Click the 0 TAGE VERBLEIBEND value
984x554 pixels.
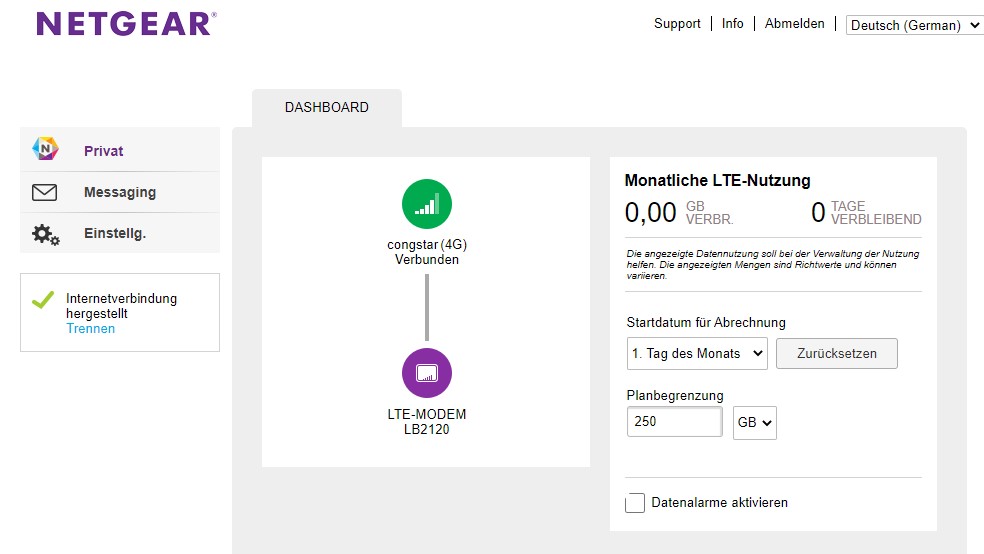click(866, 213)
